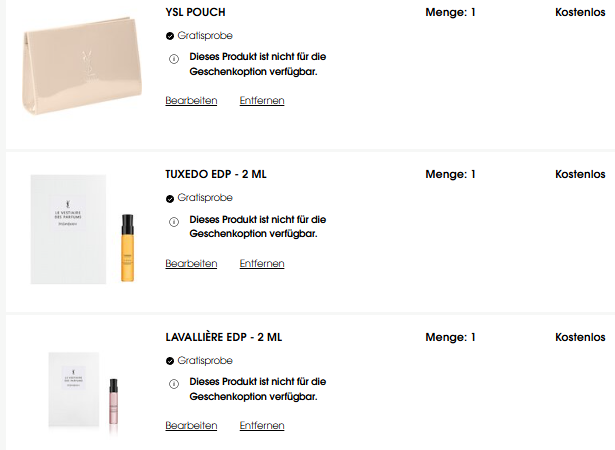Click the info icon in the YSL Pouch row
This screenshot has width=615, height=450.
tap(174, 59)
